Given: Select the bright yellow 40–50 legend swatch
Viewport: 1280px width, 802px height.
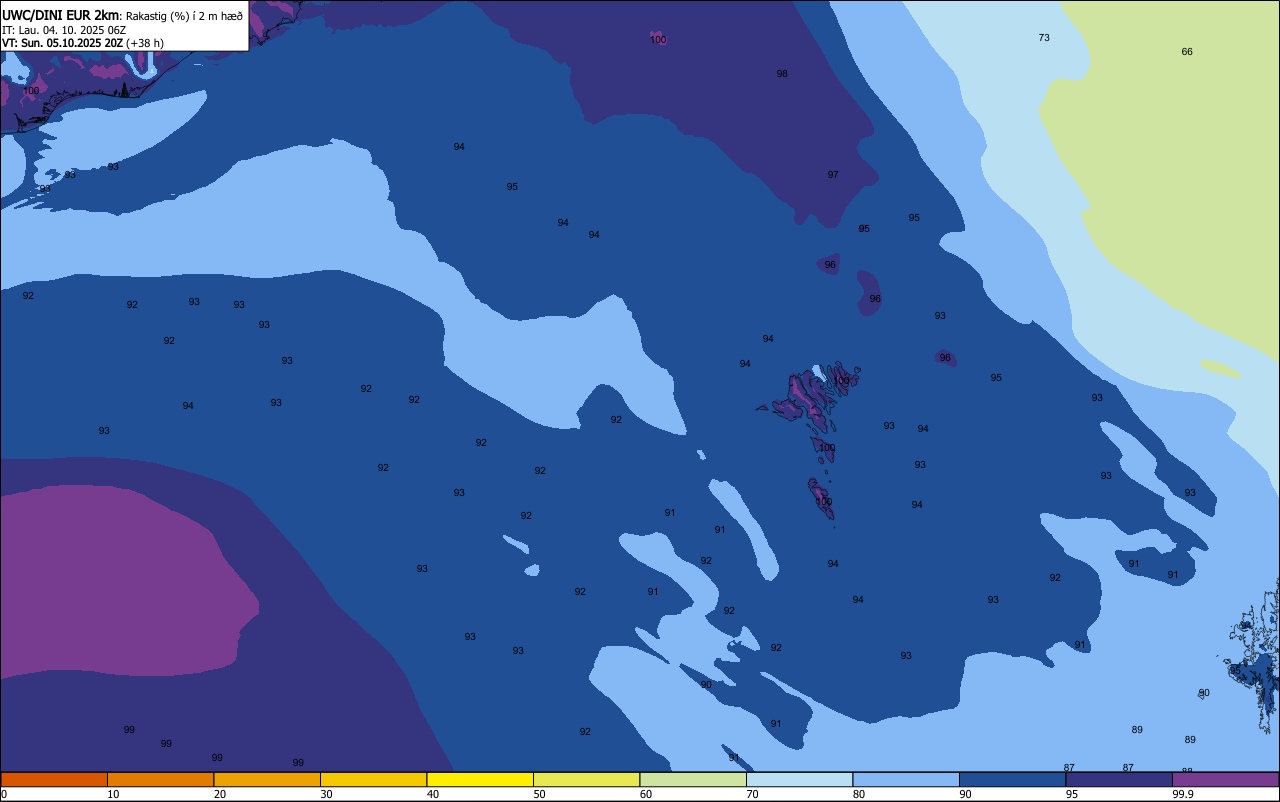Looking at the screenshot, I should coord(480,779).
